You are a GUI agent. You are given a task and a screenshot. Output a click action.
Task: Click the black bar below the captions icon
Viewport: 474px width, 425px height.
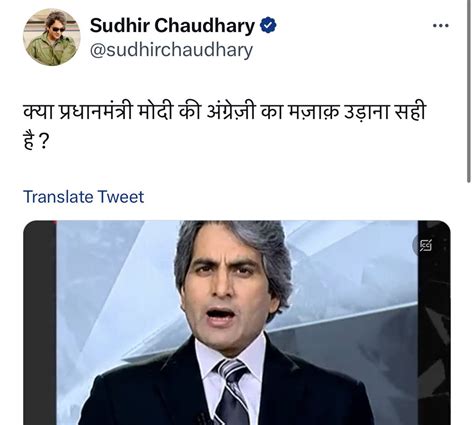pos(434,340)
